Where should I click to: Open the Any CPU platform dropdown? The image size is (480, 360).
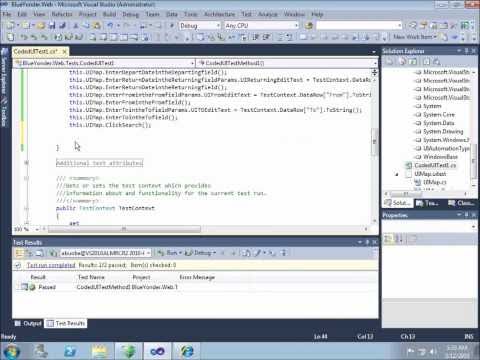point(261,26)
